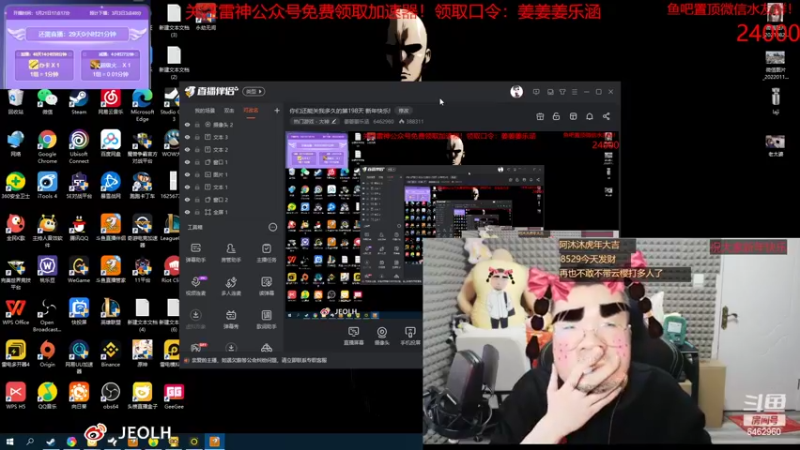Add camera source below the preview
Screen dimensions: 800x450
[x=382, y=336]
